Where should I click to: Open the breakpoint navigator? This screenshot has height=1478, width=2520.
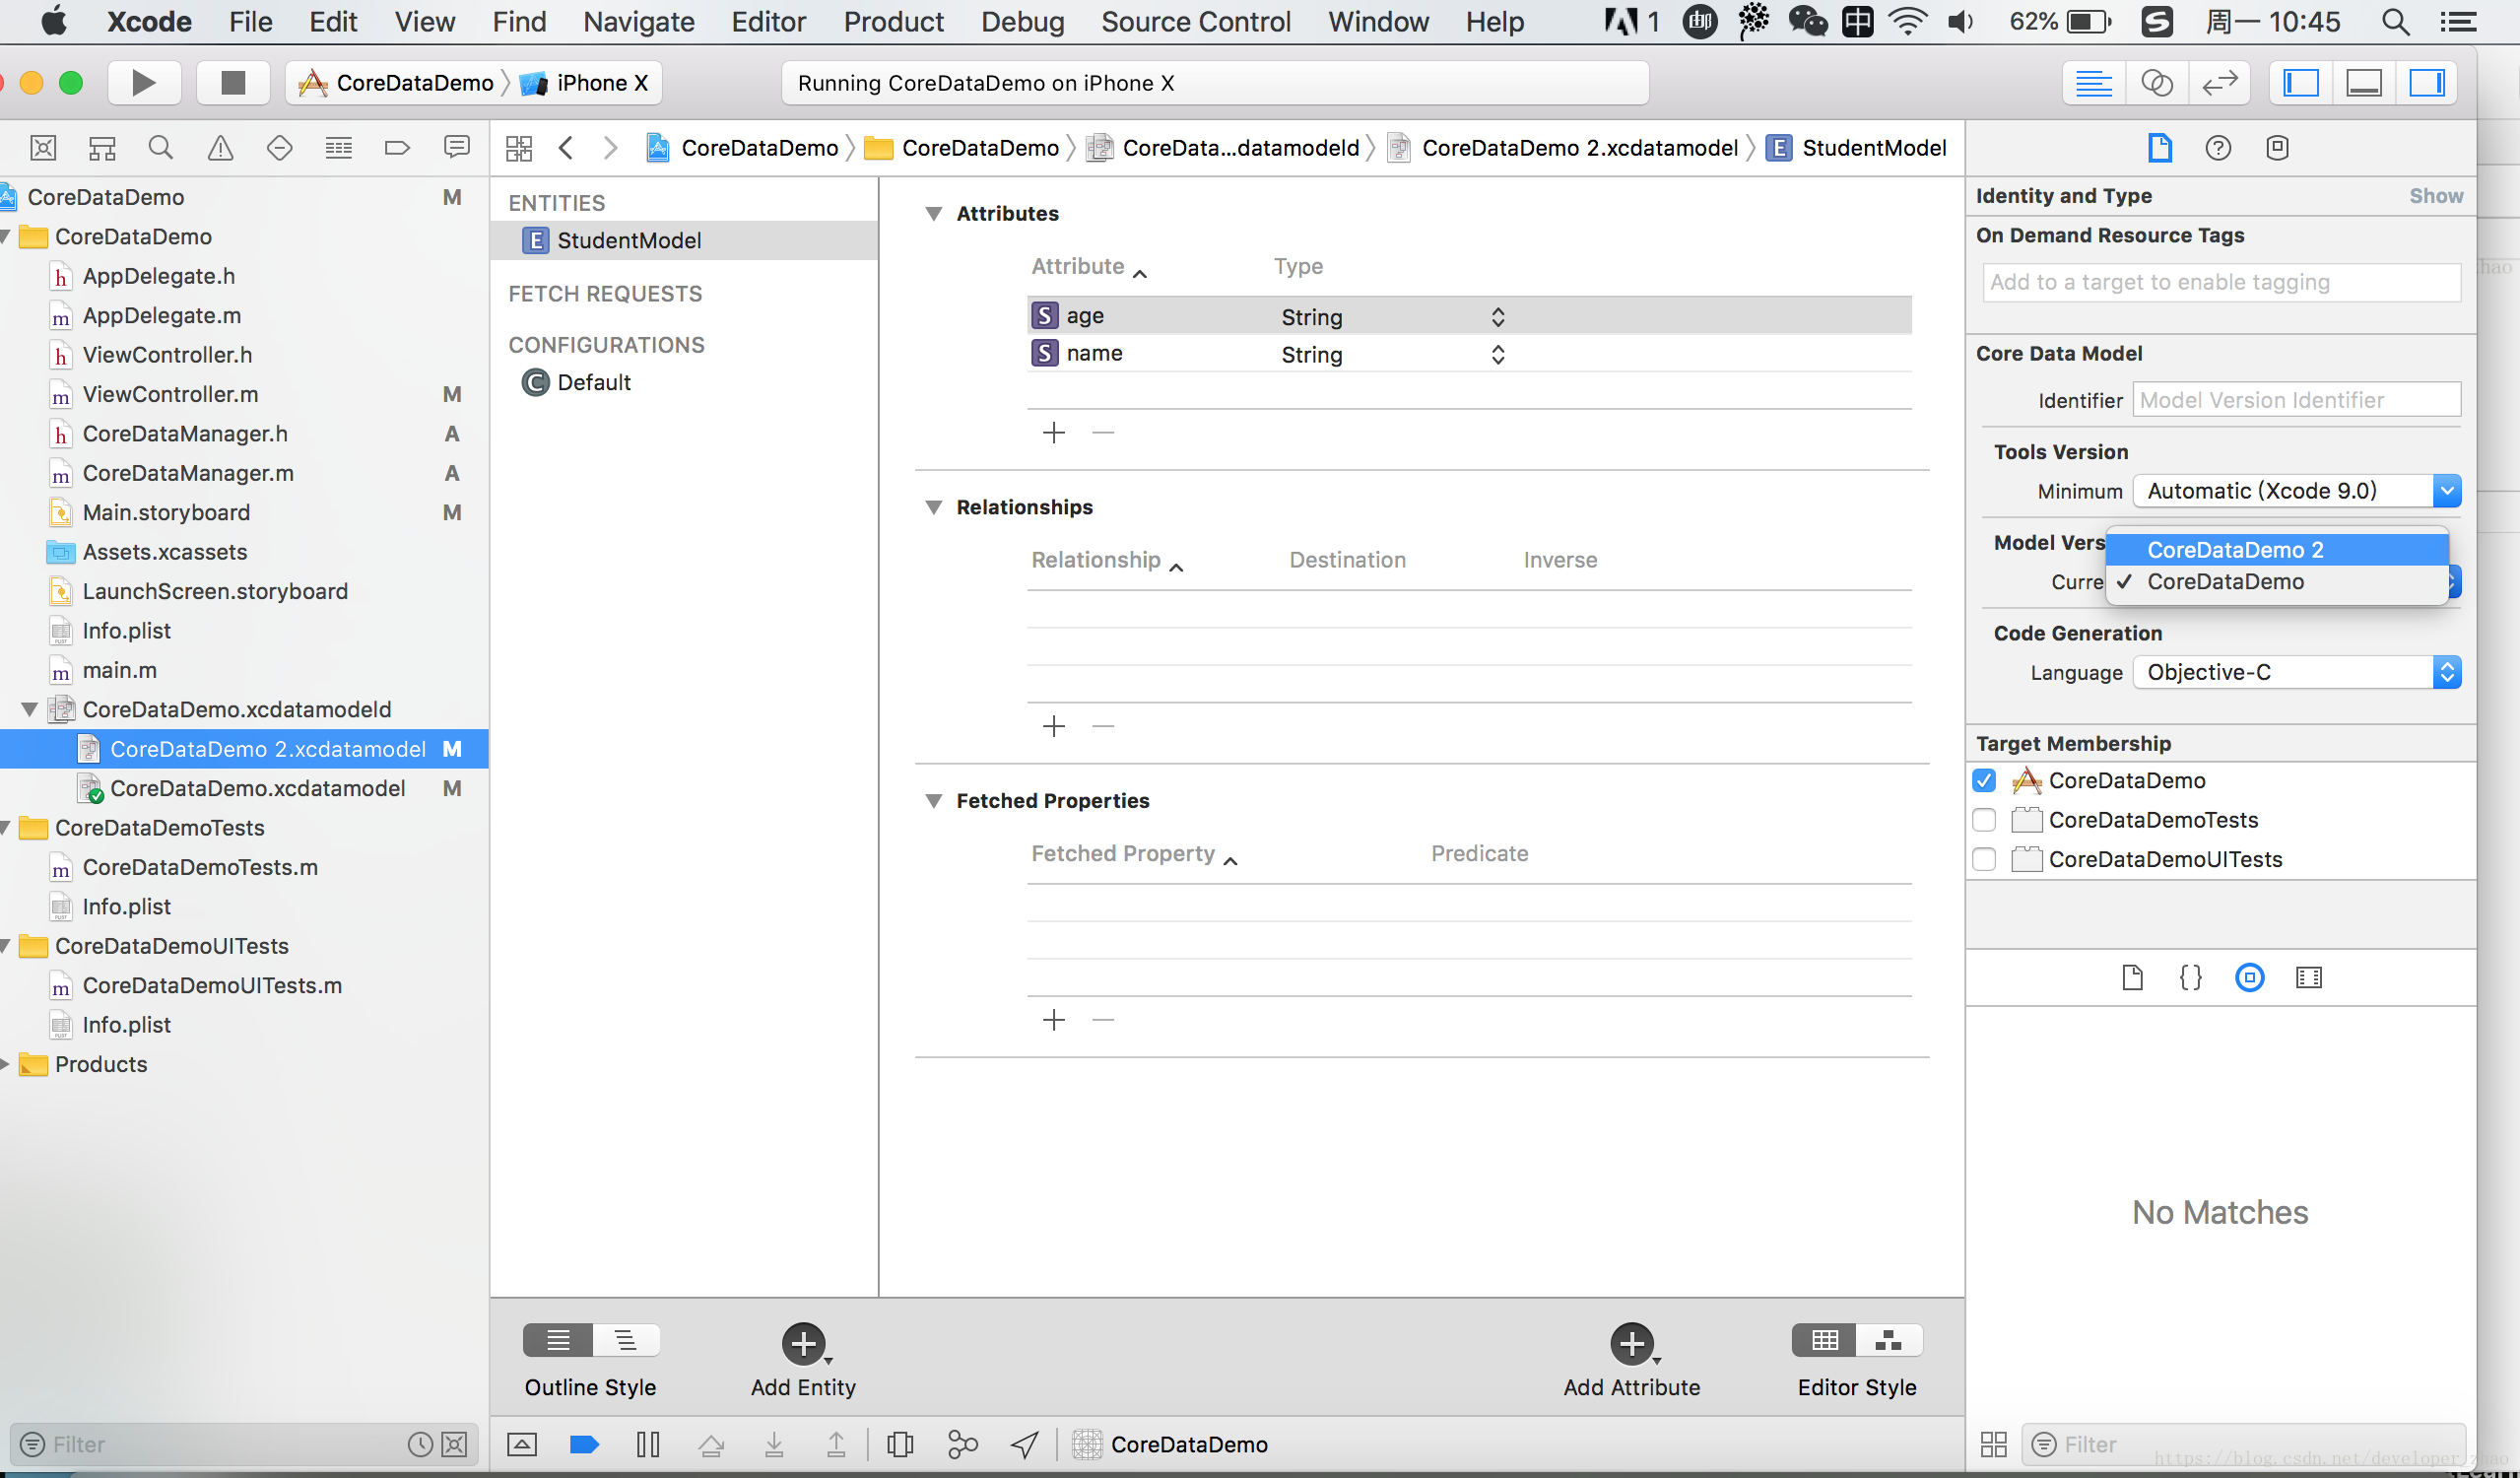(x=397, y=148)
